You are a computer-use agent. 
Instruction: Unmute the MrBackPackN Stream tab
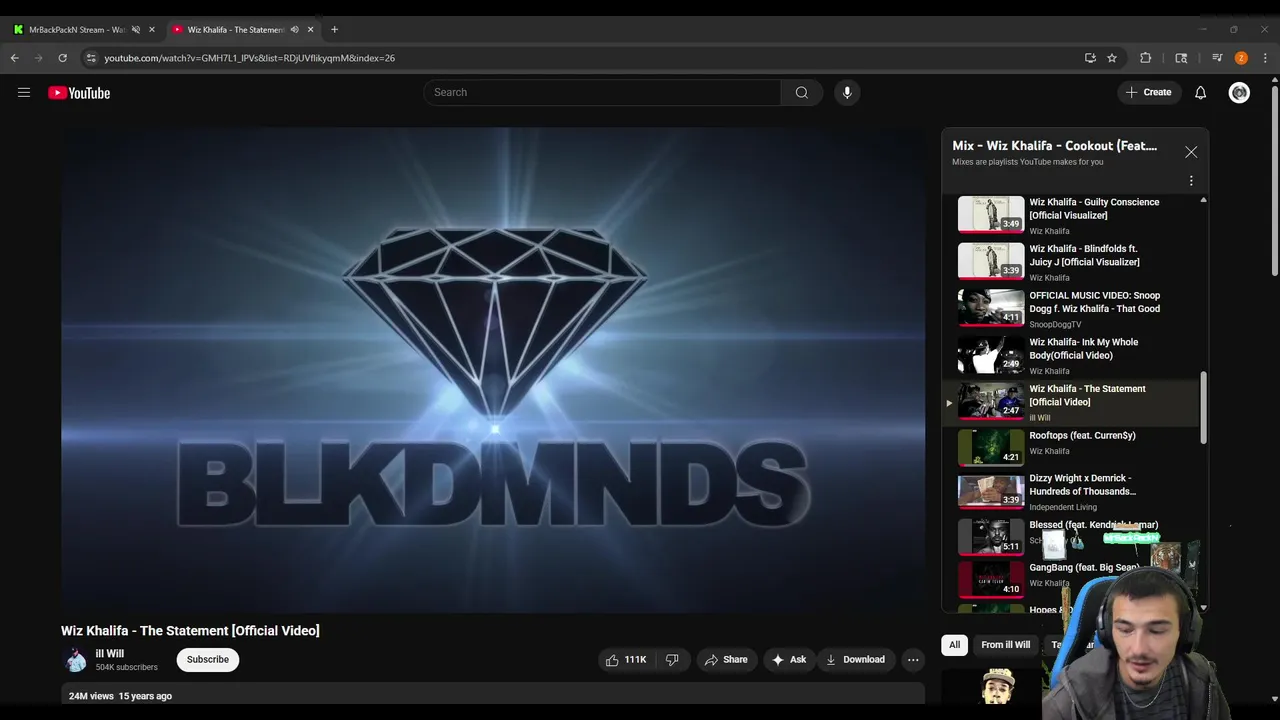pyautogui.click(x=136, y=29)
